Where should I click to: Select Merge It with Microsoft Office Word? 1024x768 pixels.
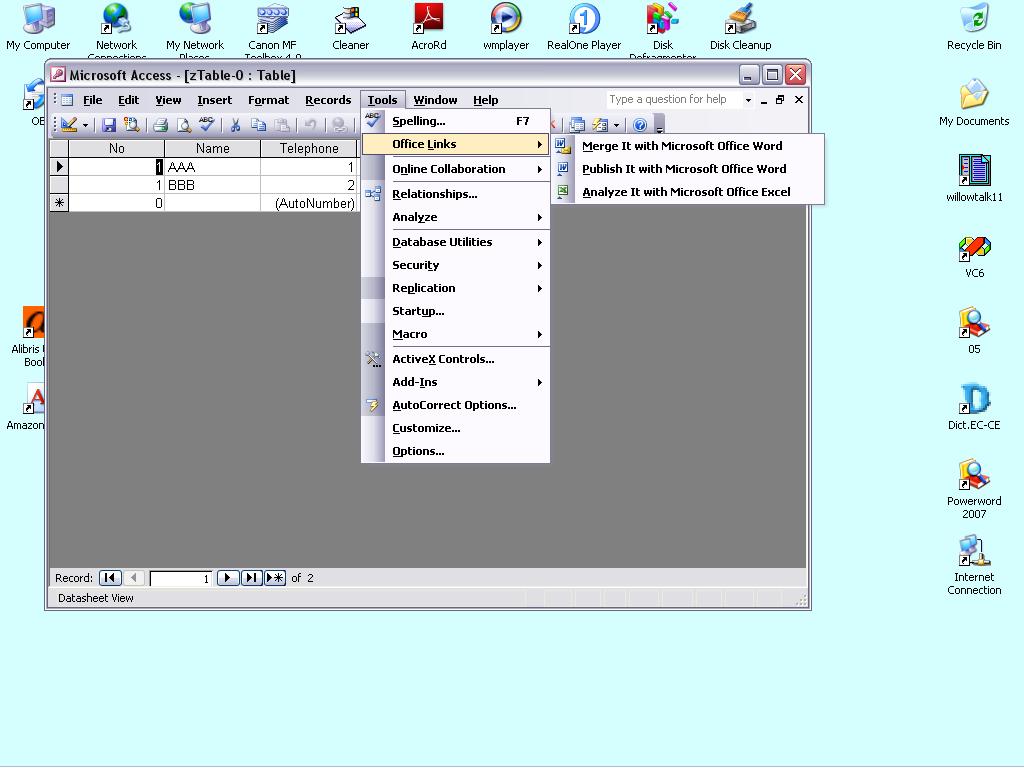682,146
